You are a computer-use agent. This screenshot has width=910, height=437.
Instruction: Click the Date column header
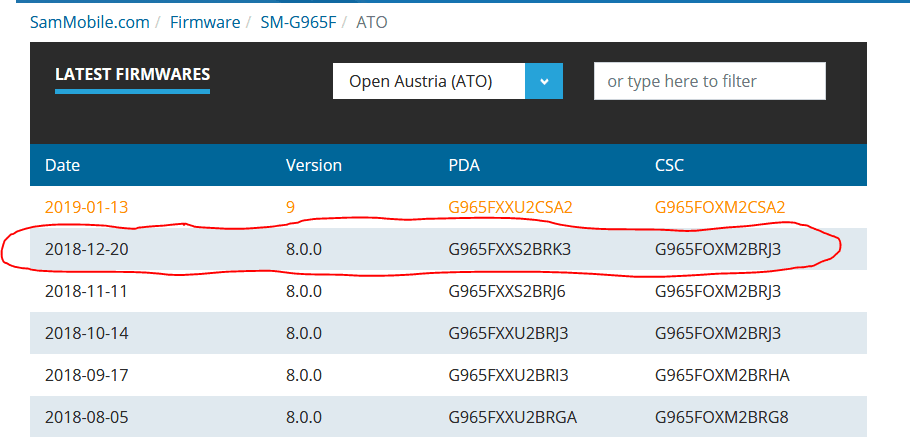63,165
